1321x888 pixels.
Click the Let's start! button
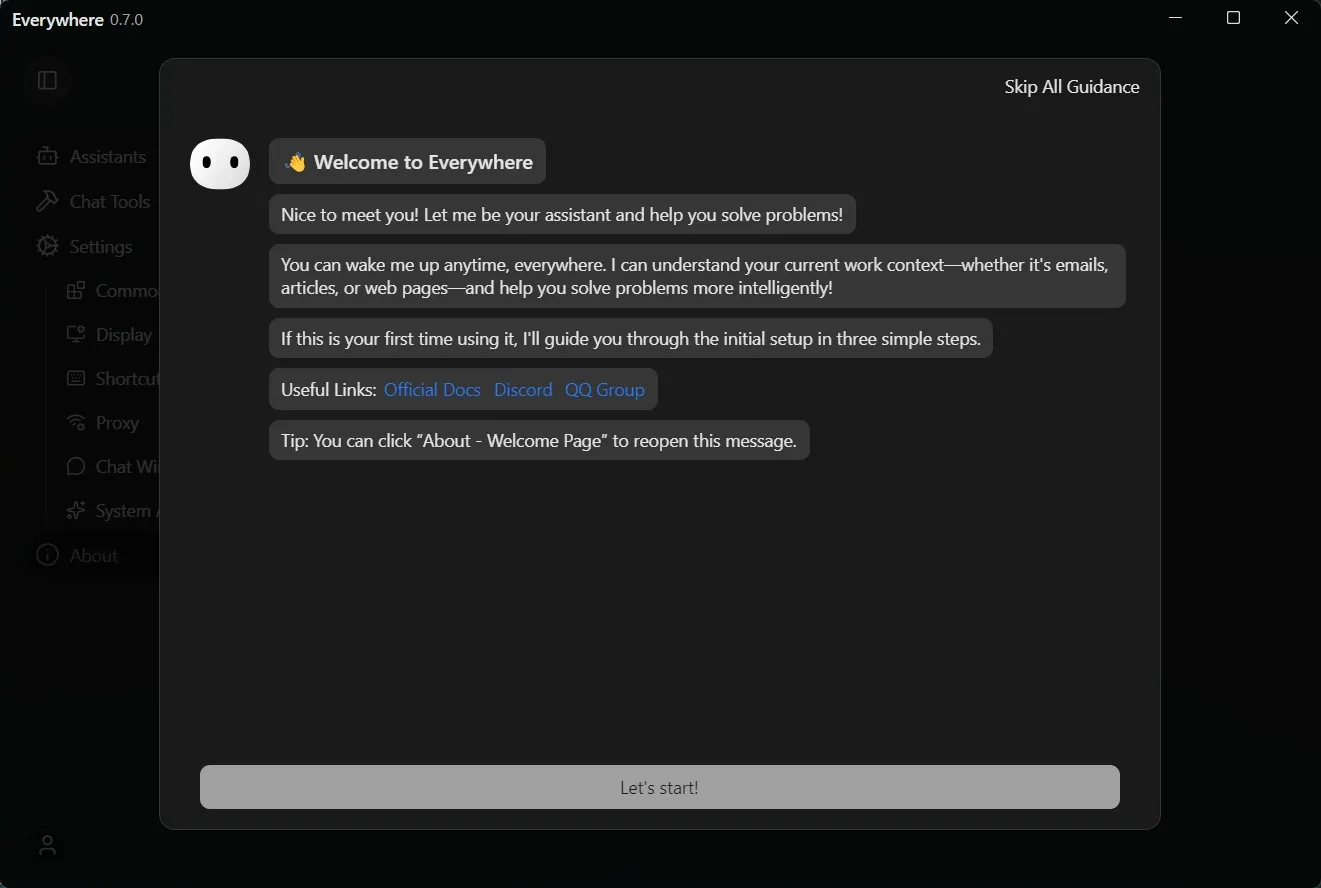660,788
